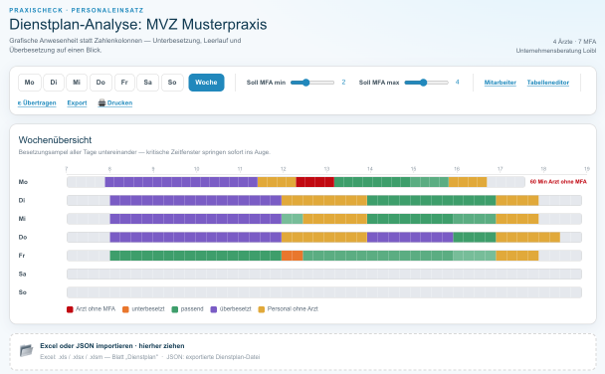The image size is (605, 374).
Task: Click the Soll MFA min slider handle
Action: point(306,82)
